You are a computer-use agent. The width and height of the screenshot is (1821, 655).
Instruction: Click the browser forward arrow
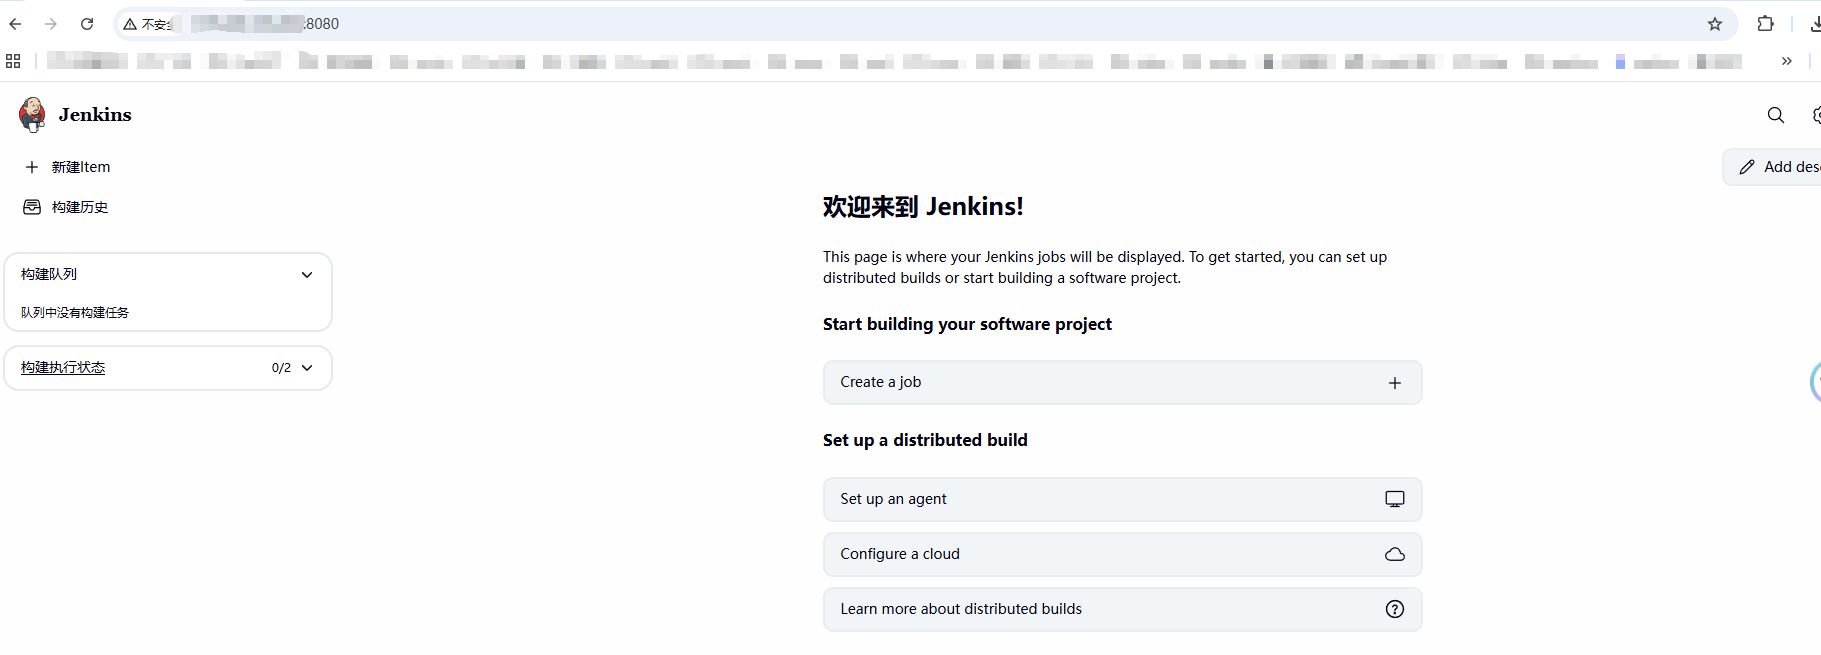[x=51, y=24]
